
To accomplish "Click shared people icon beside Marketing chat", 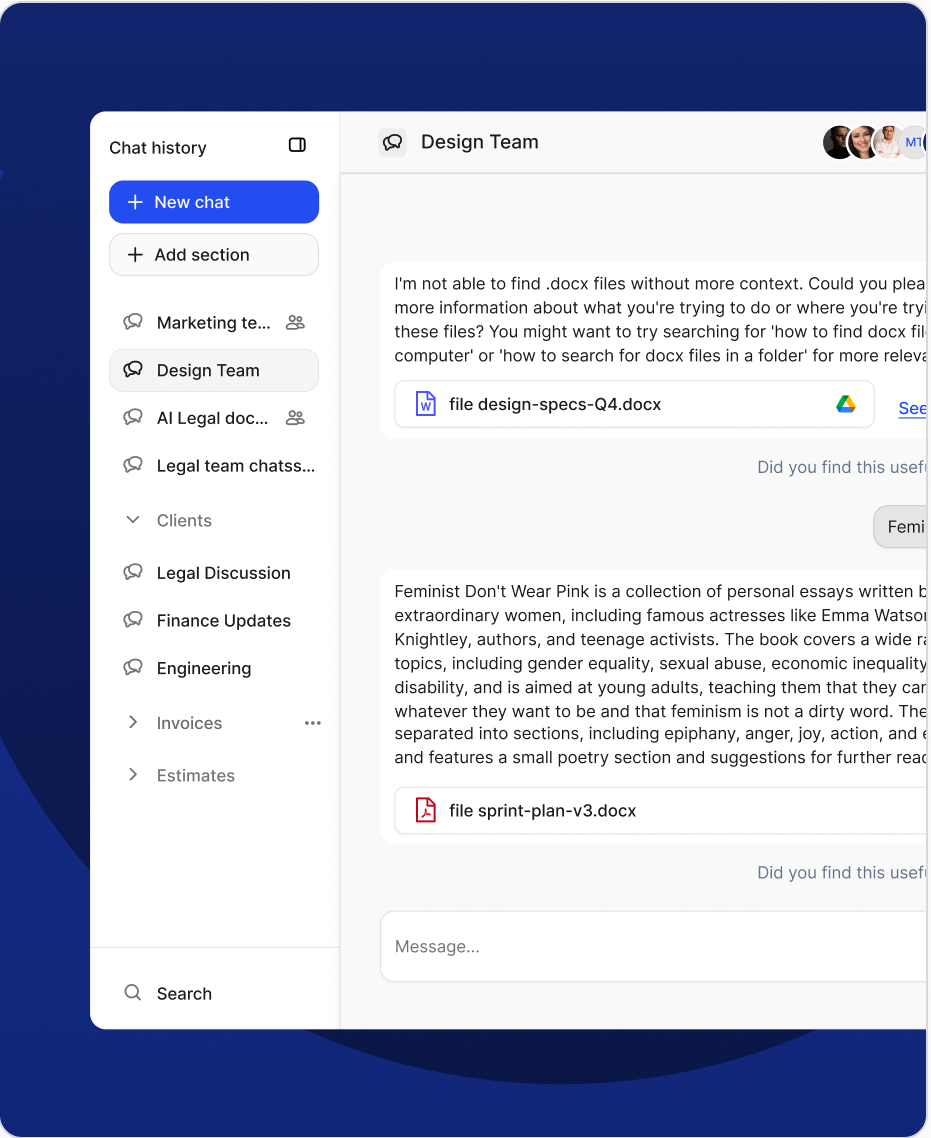I will 295,323.
